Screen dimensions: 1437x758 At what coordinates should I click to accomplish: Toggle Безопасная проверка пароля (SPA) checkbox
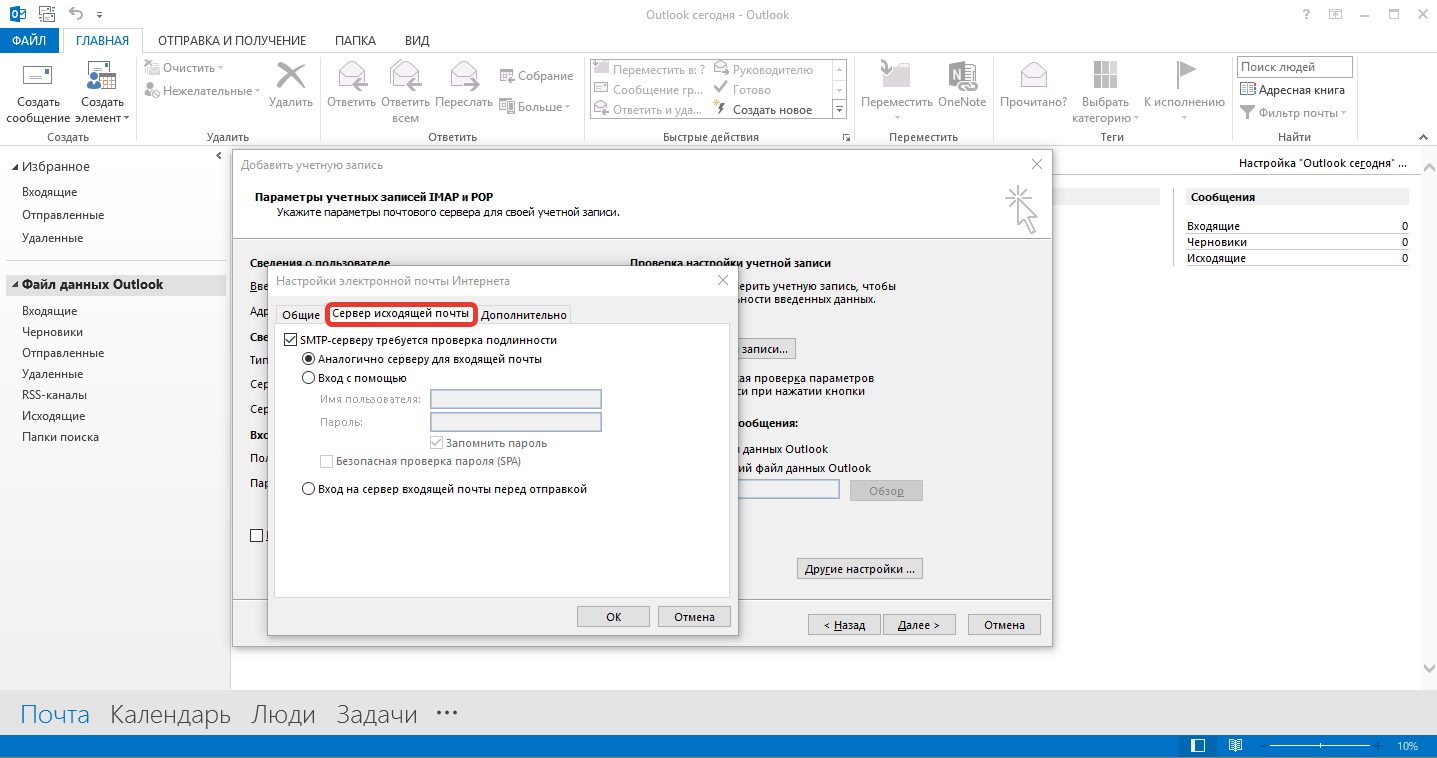tap(326, 461)
